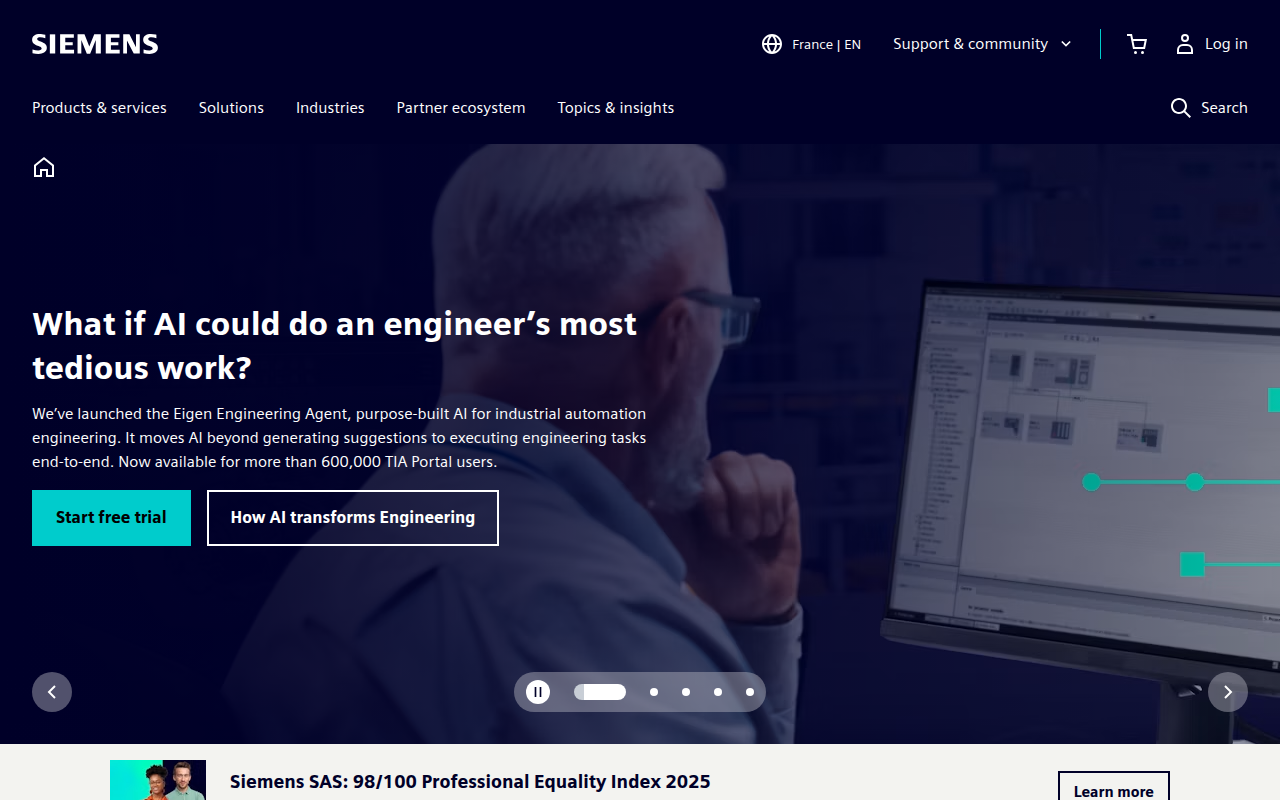The width and height of the screenshot is (1280, 800).
Task: Click the hero headline about AI engineer work
Action: tap(335, 346)
